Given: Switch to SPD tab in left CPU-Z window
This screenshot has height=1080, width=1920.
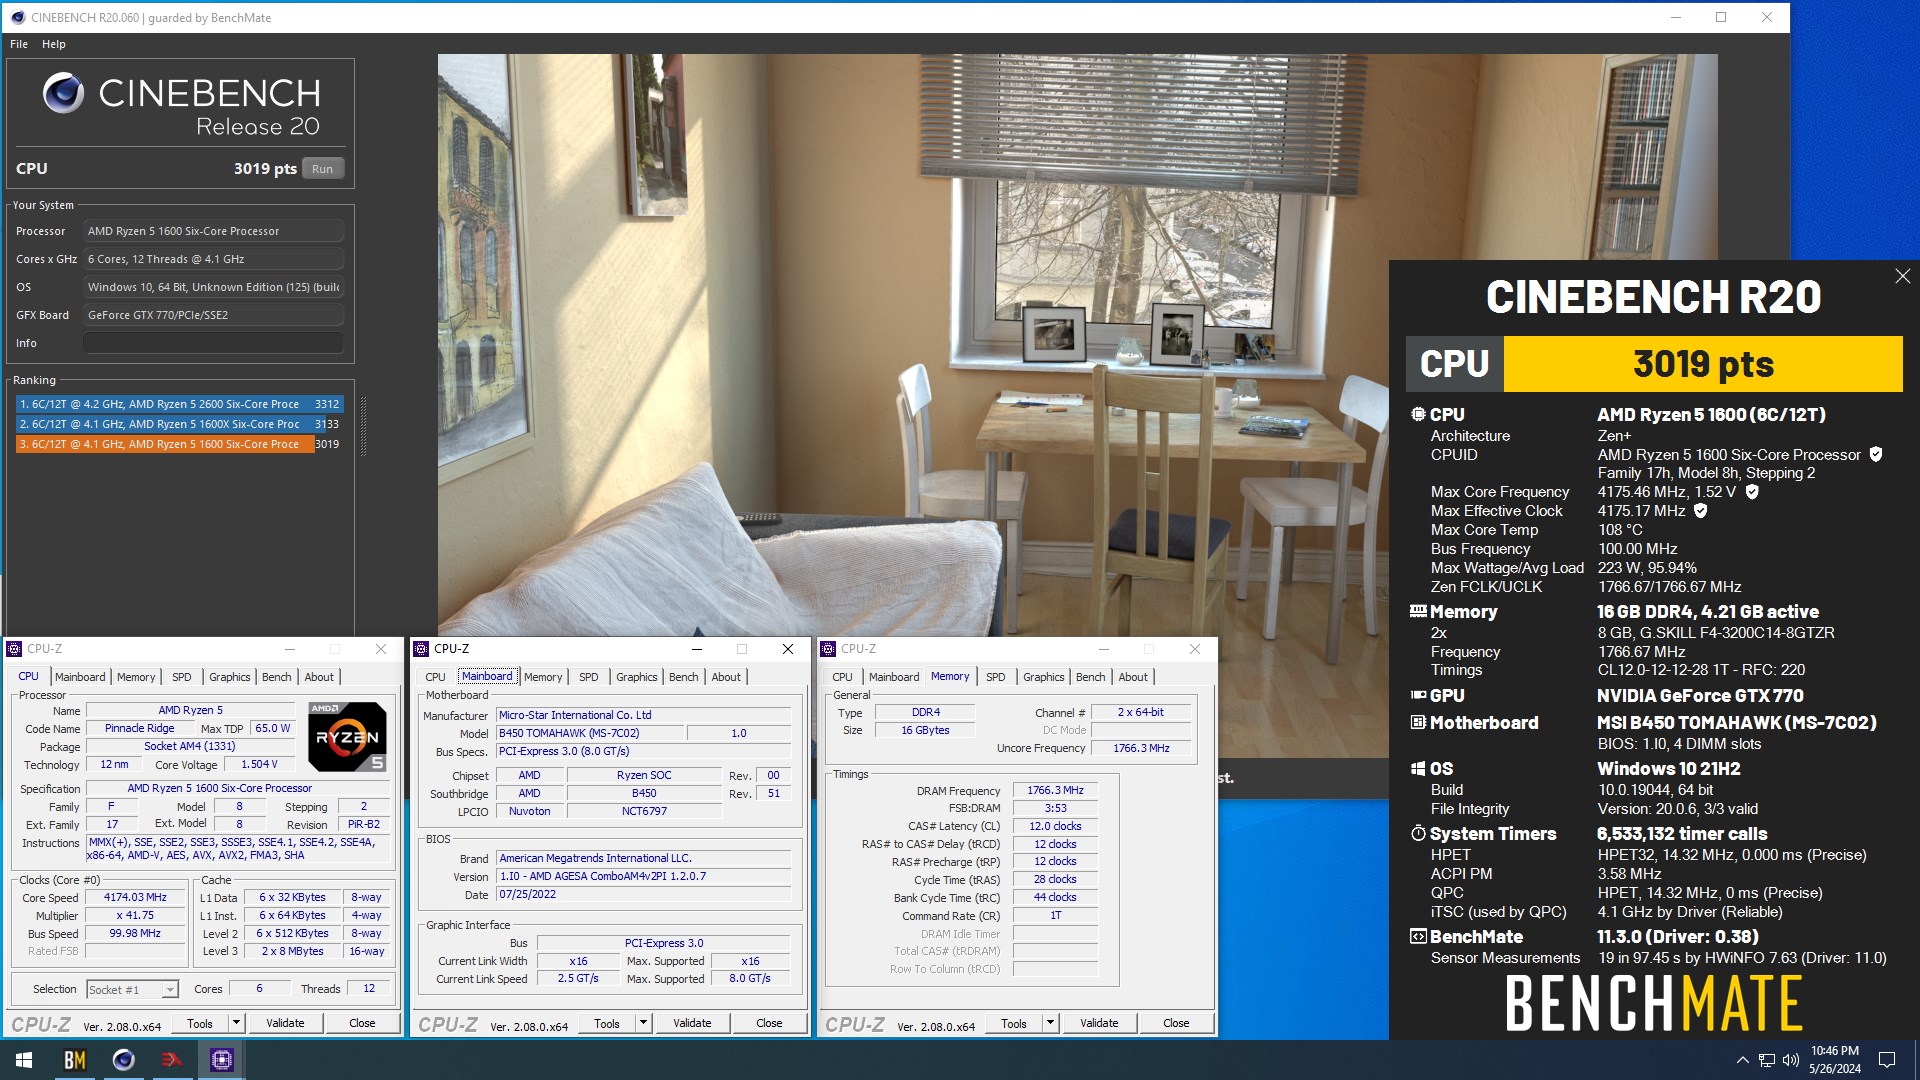Looking at the screenshot, I should tap(182, 677).
